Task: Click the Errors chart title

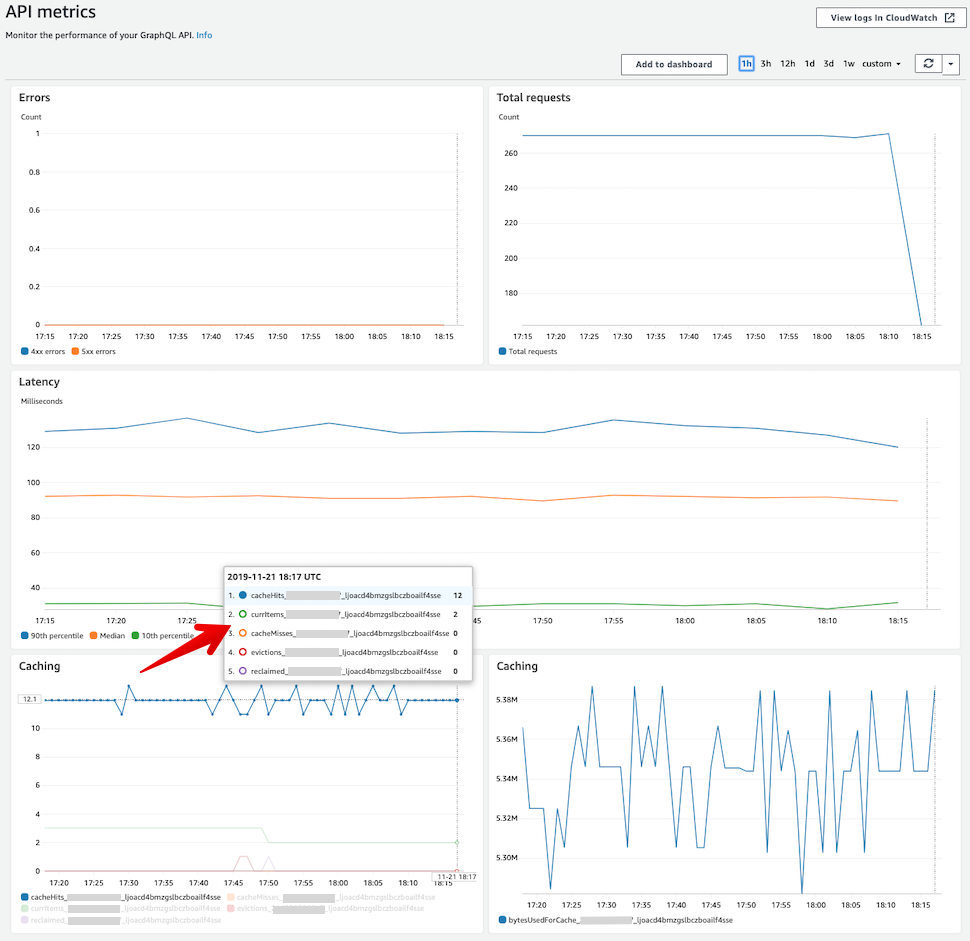Action: tap(35, 98)
